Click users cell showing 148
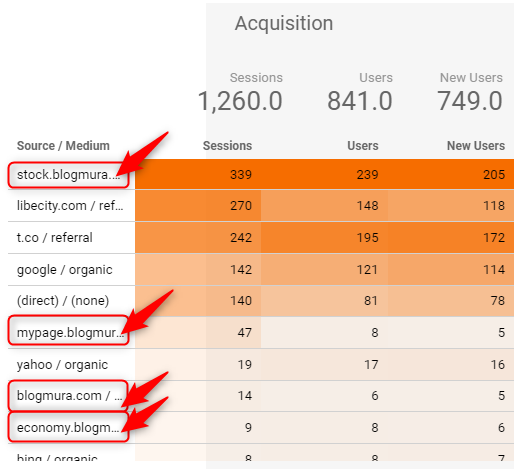514x469 pixels. tap(367, 206)
